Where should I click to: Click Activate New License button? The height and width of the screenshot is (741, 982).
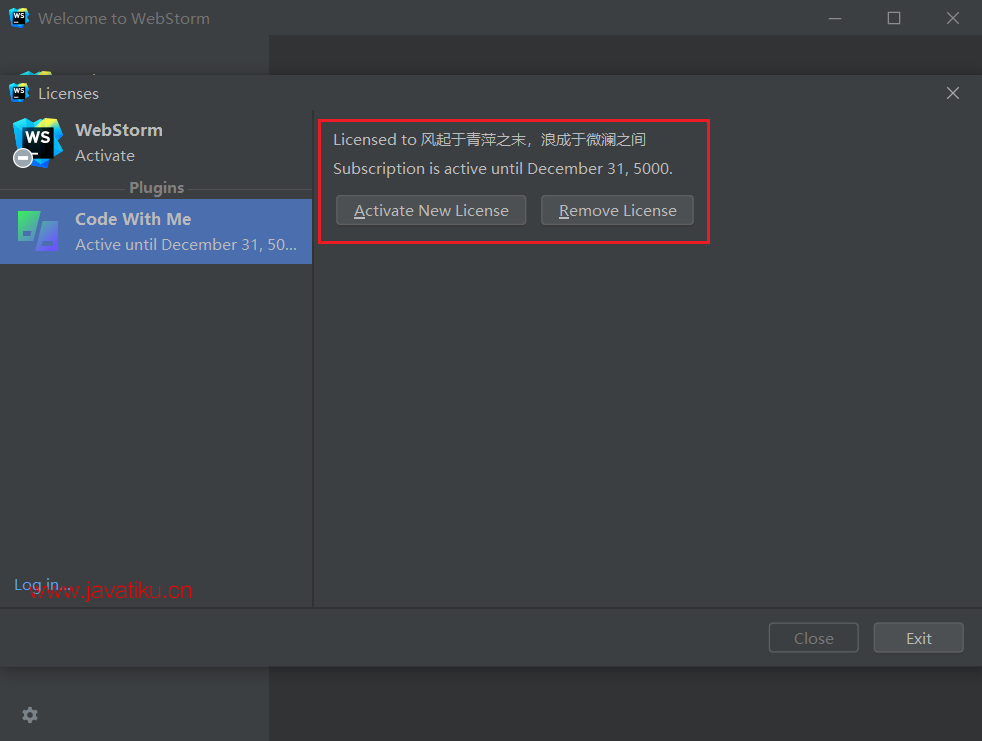(x=431, y=210)
